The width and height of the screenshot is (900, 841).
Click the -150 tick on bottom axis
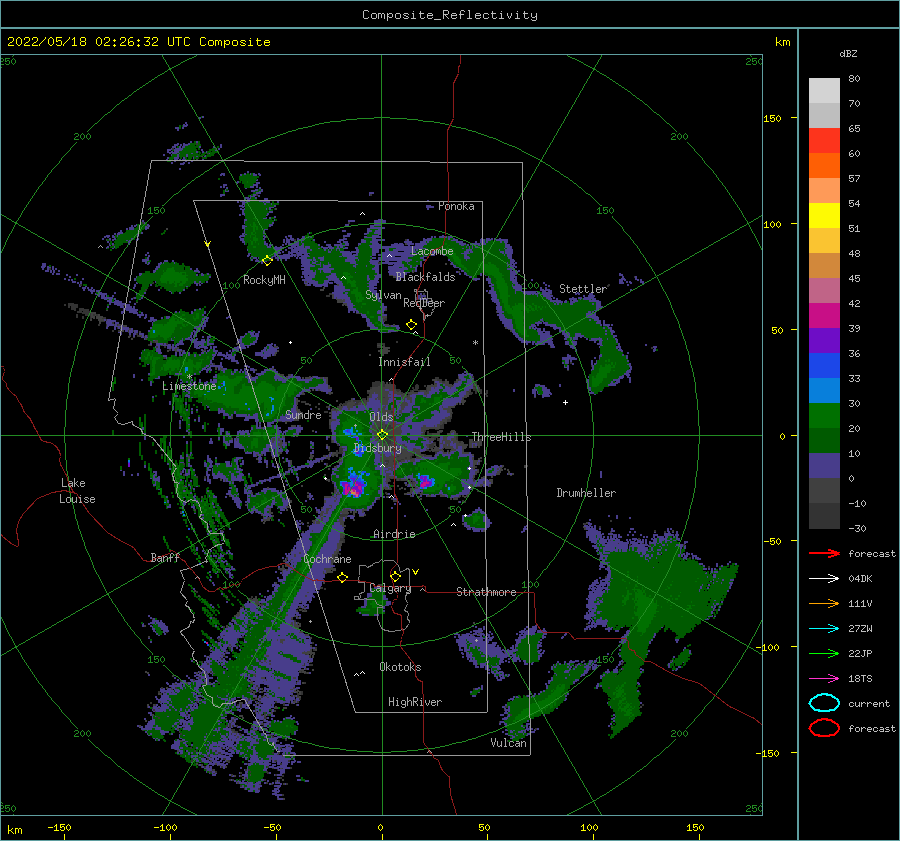click(59, 827)
